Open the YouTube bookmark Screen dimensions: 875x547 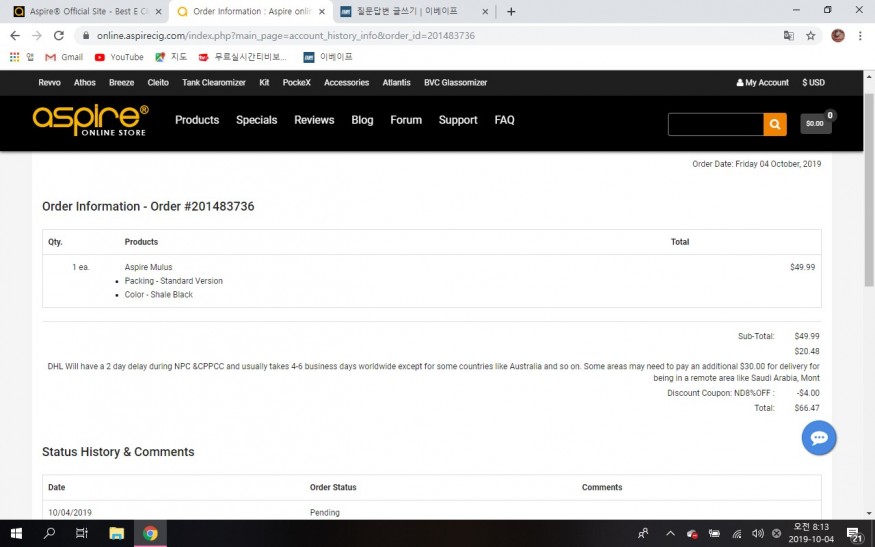tap(119, 57)
